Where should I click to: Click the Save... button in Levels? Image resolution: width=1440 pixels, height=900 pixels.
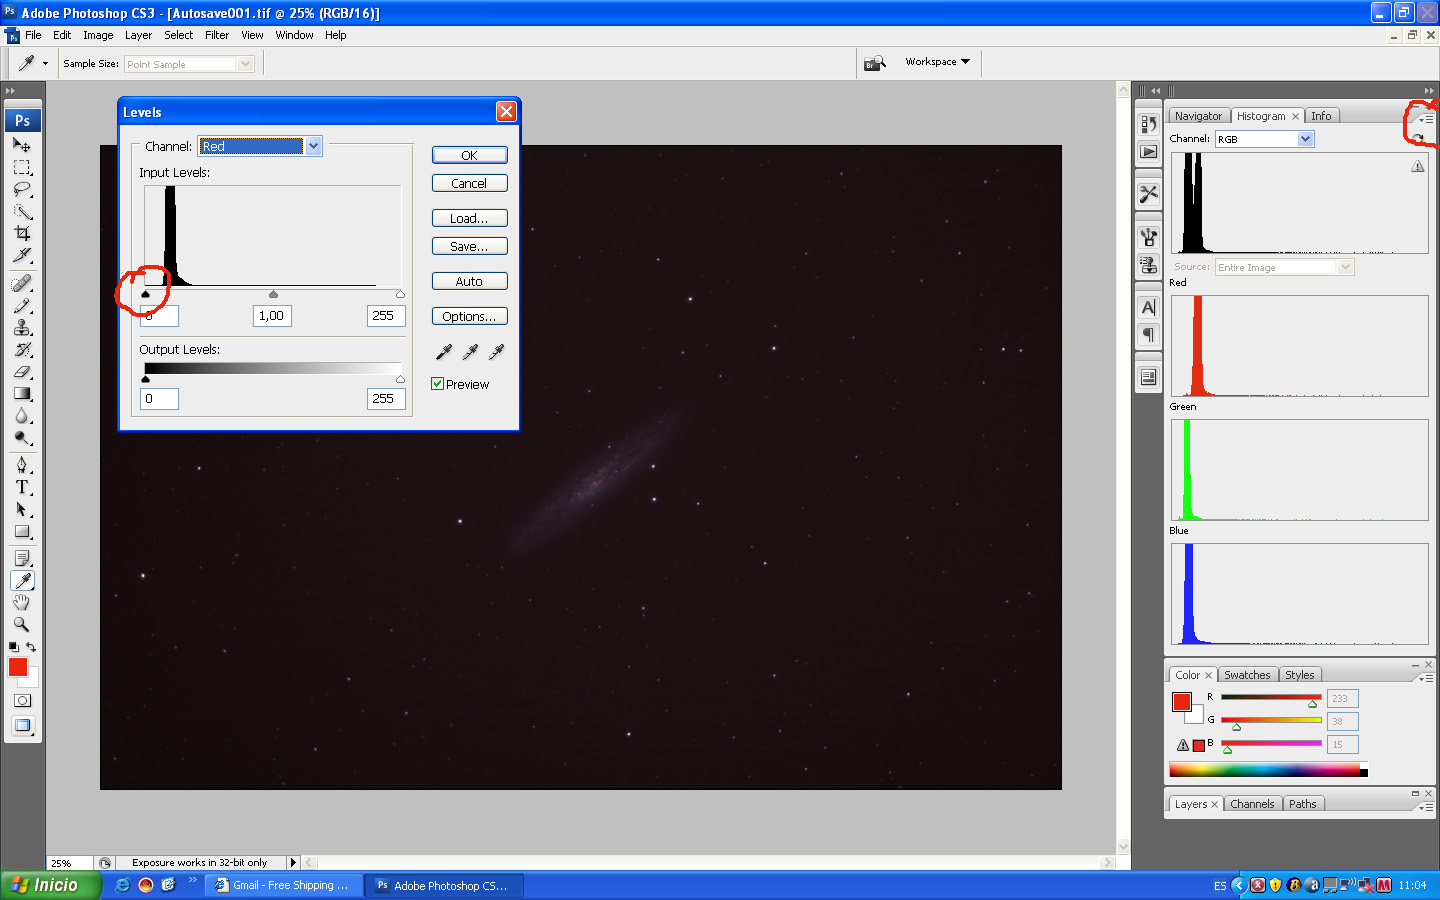469,246
